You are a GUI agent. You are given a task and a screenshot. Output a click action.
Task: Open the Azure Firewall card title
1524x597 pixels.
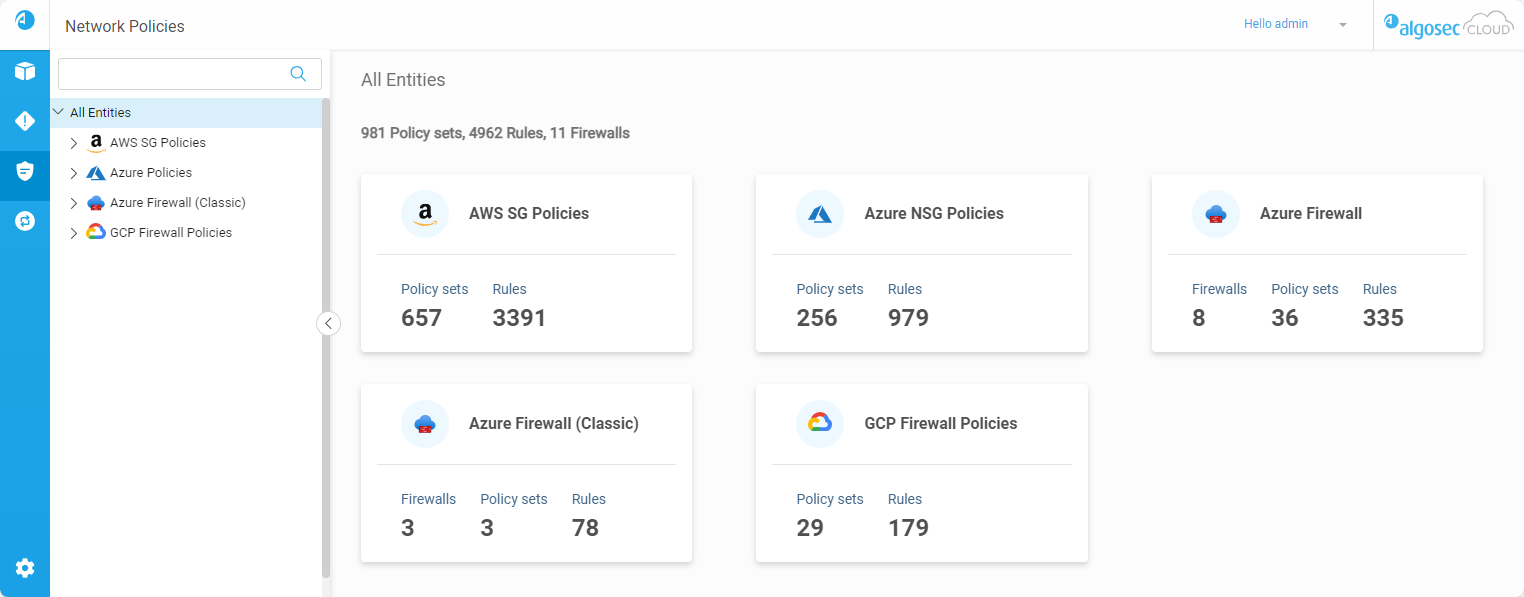(1310, 214)
